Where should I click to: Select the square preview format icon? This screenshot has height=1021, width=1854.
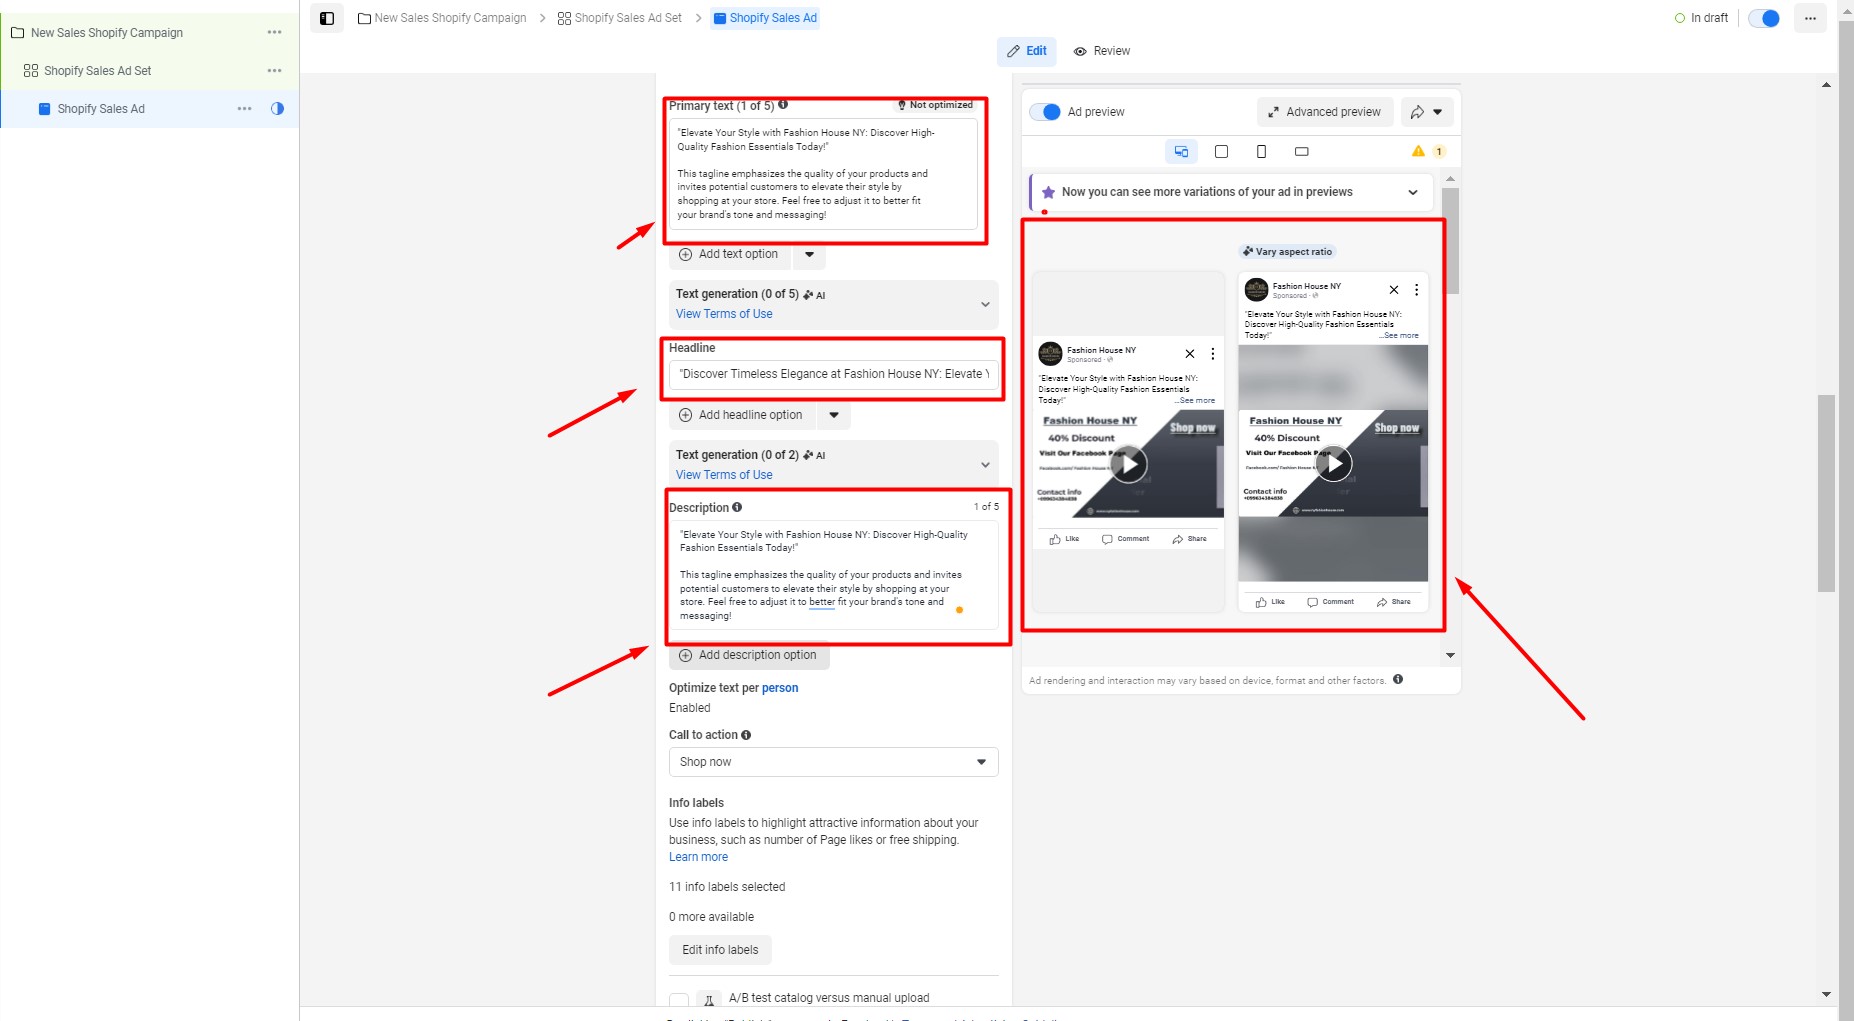pos(1221,152)
